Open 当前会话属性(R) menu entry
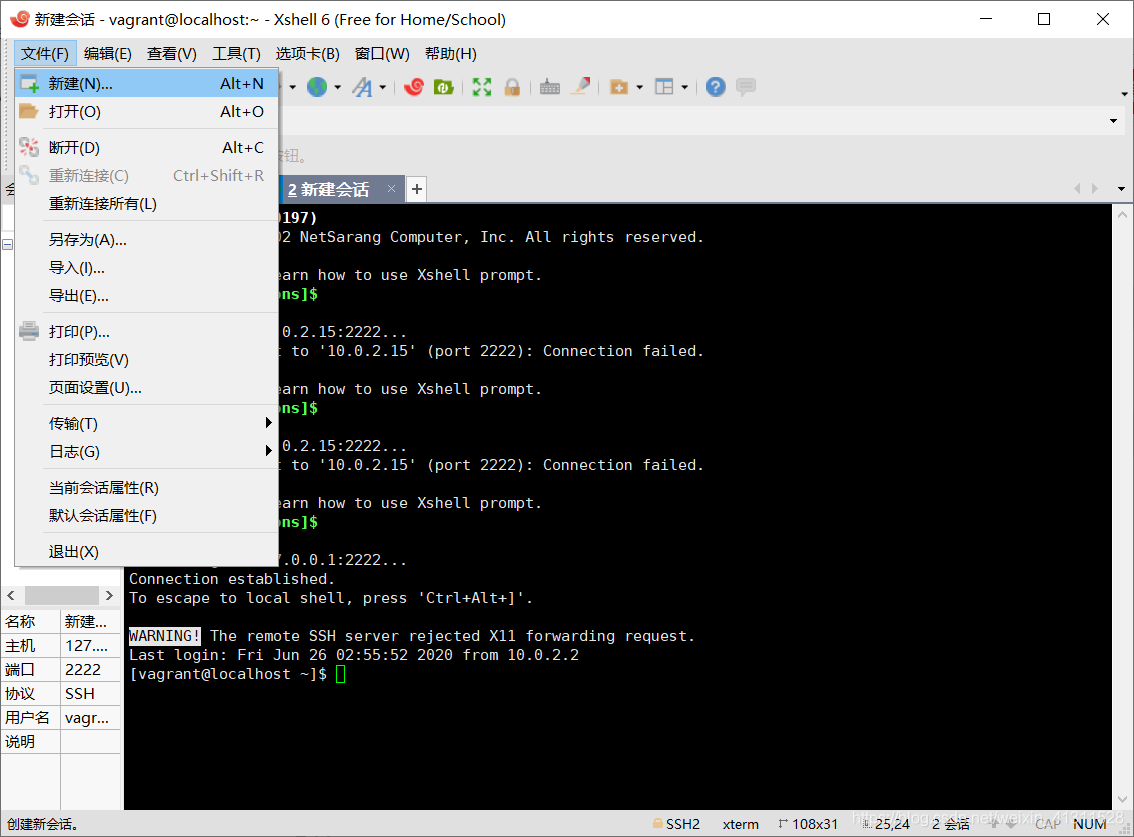Image resolution: width=1134 pixels, height=837 pixels. 147,488
